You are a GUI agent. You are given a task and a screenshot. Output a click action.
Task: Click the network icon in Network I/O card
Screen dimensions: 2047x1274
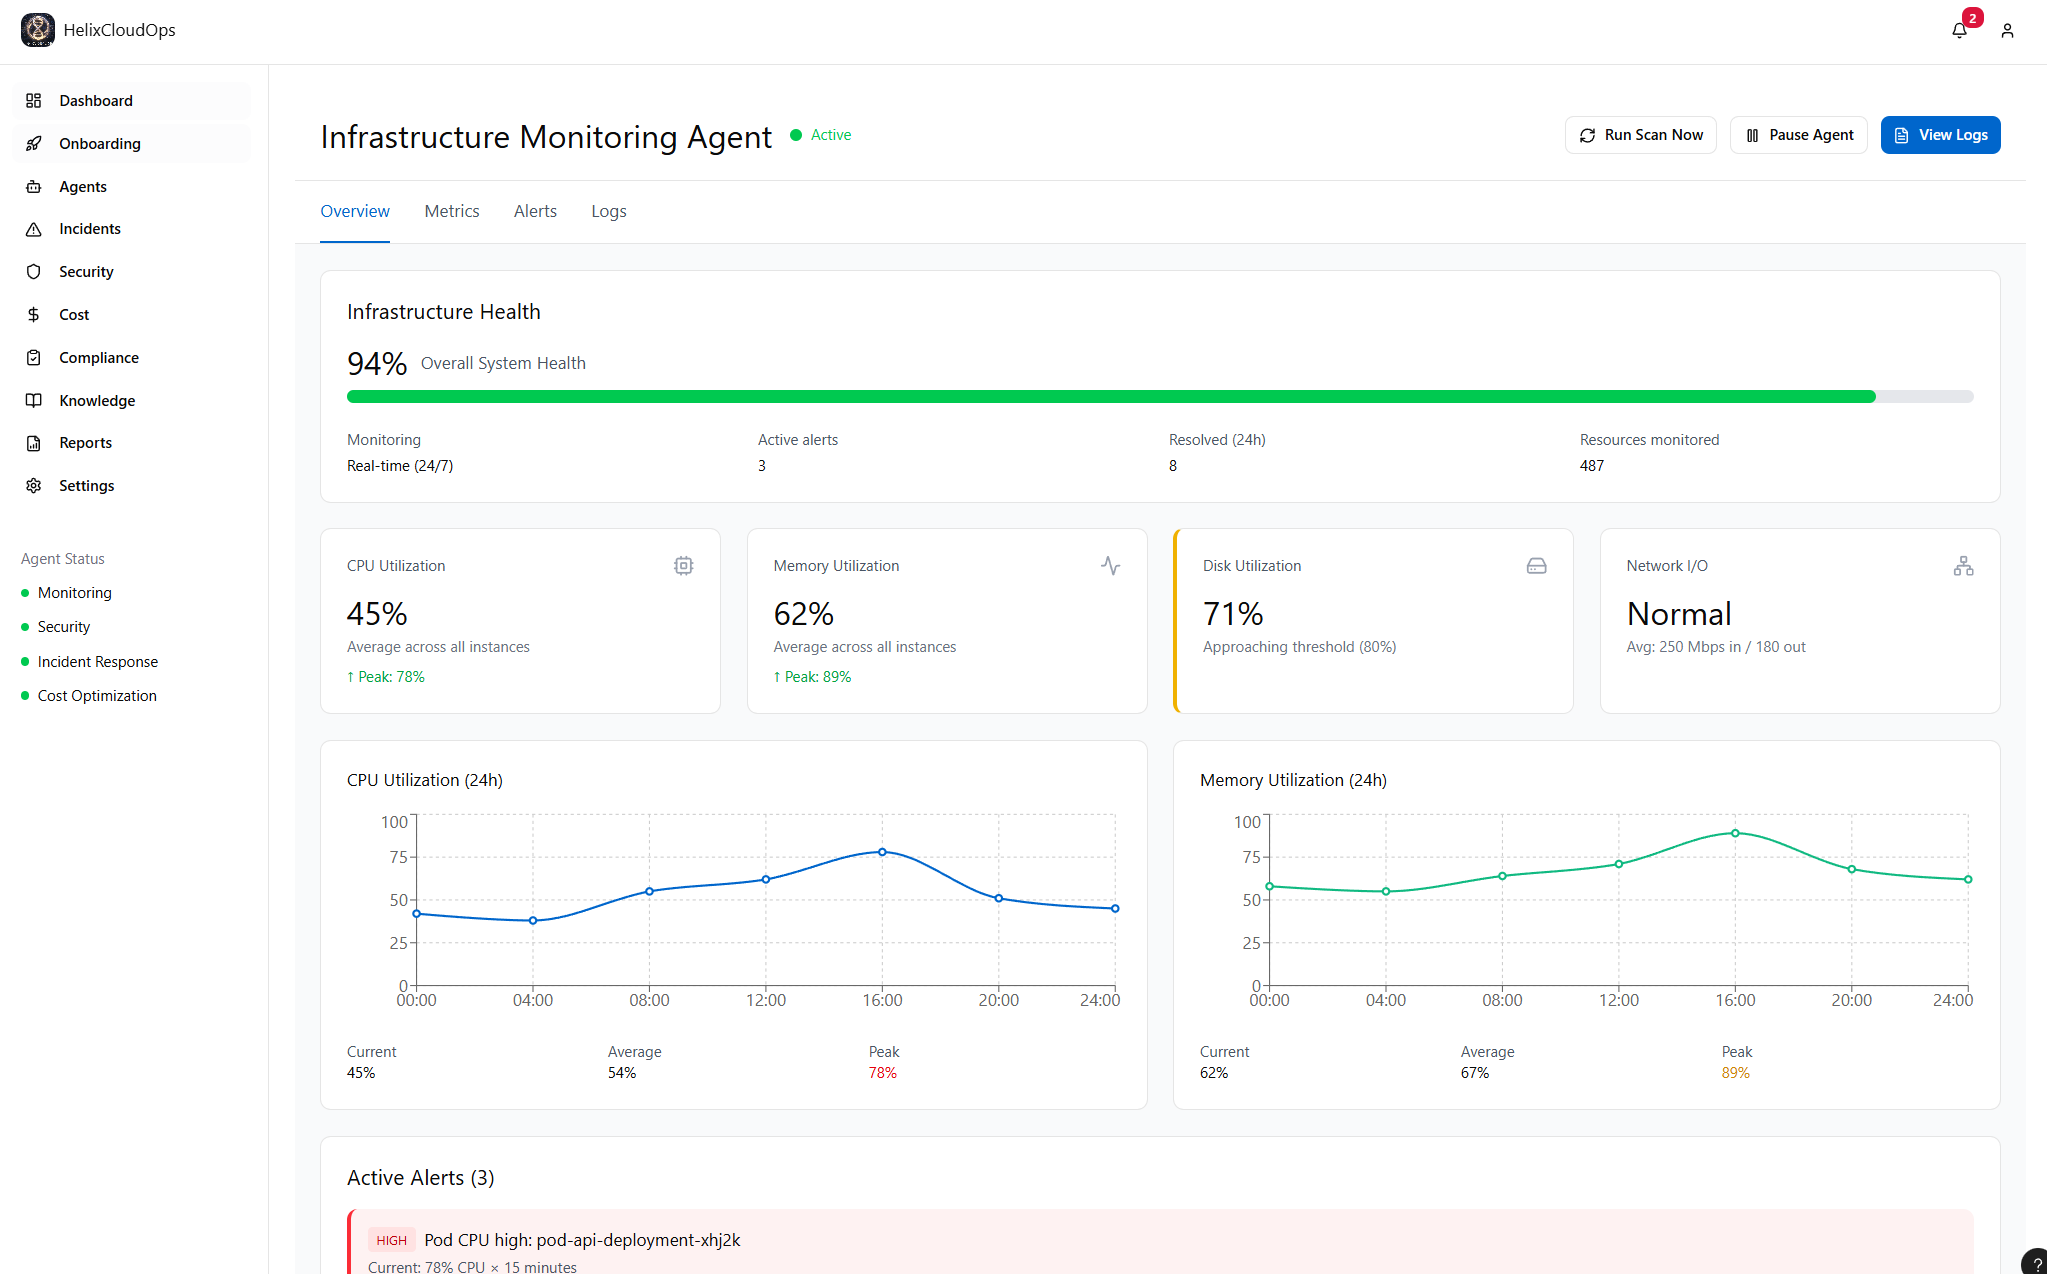click(x=1963, y=566)
